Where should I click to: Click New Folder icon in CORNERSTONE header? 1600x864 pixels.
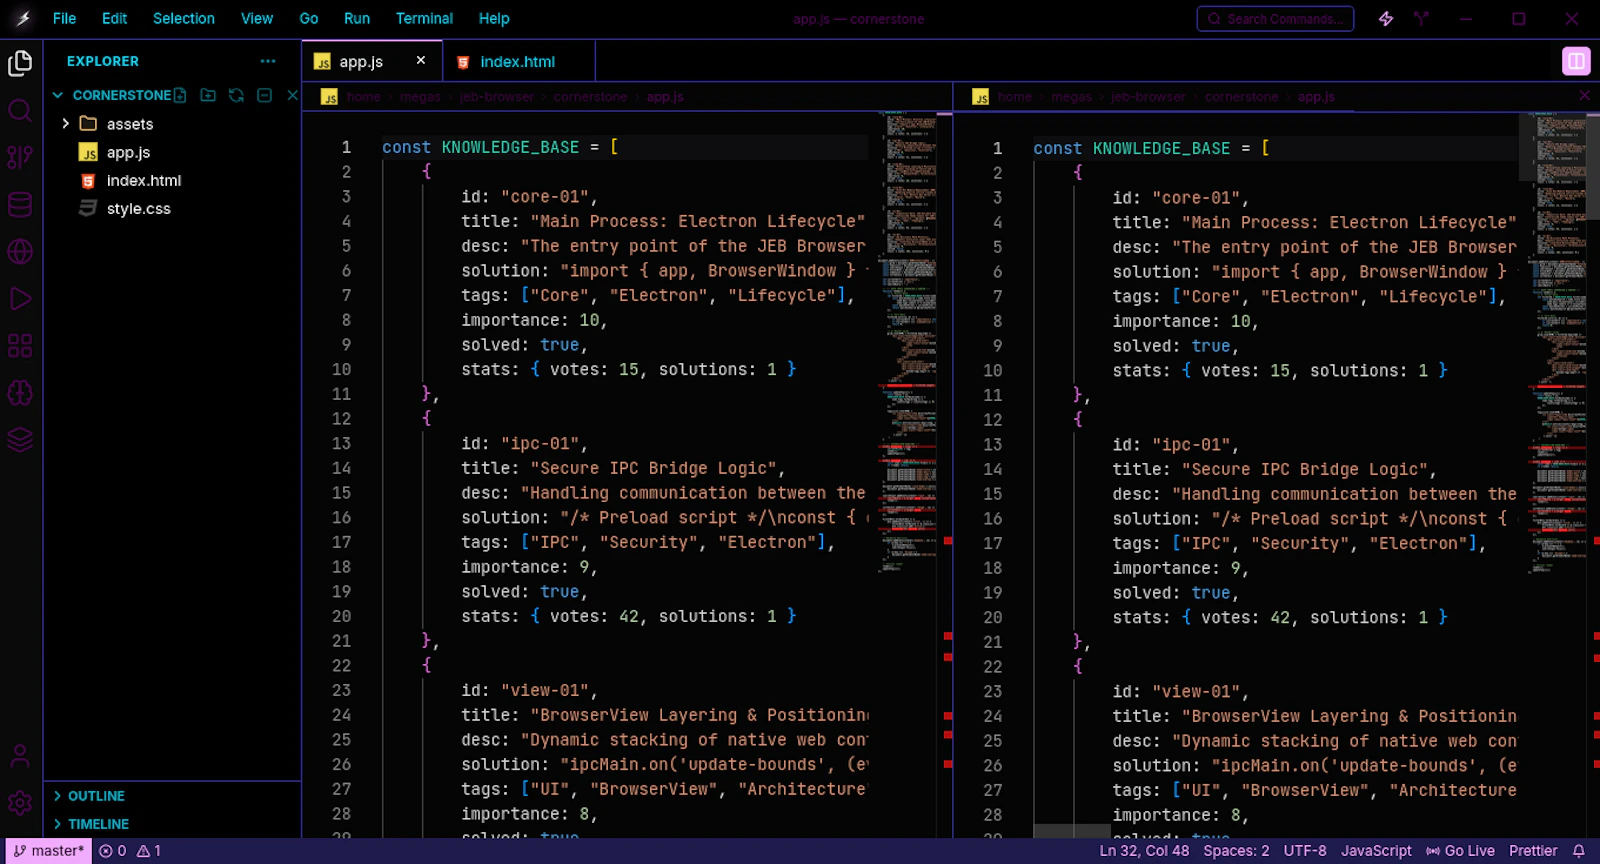208,95
